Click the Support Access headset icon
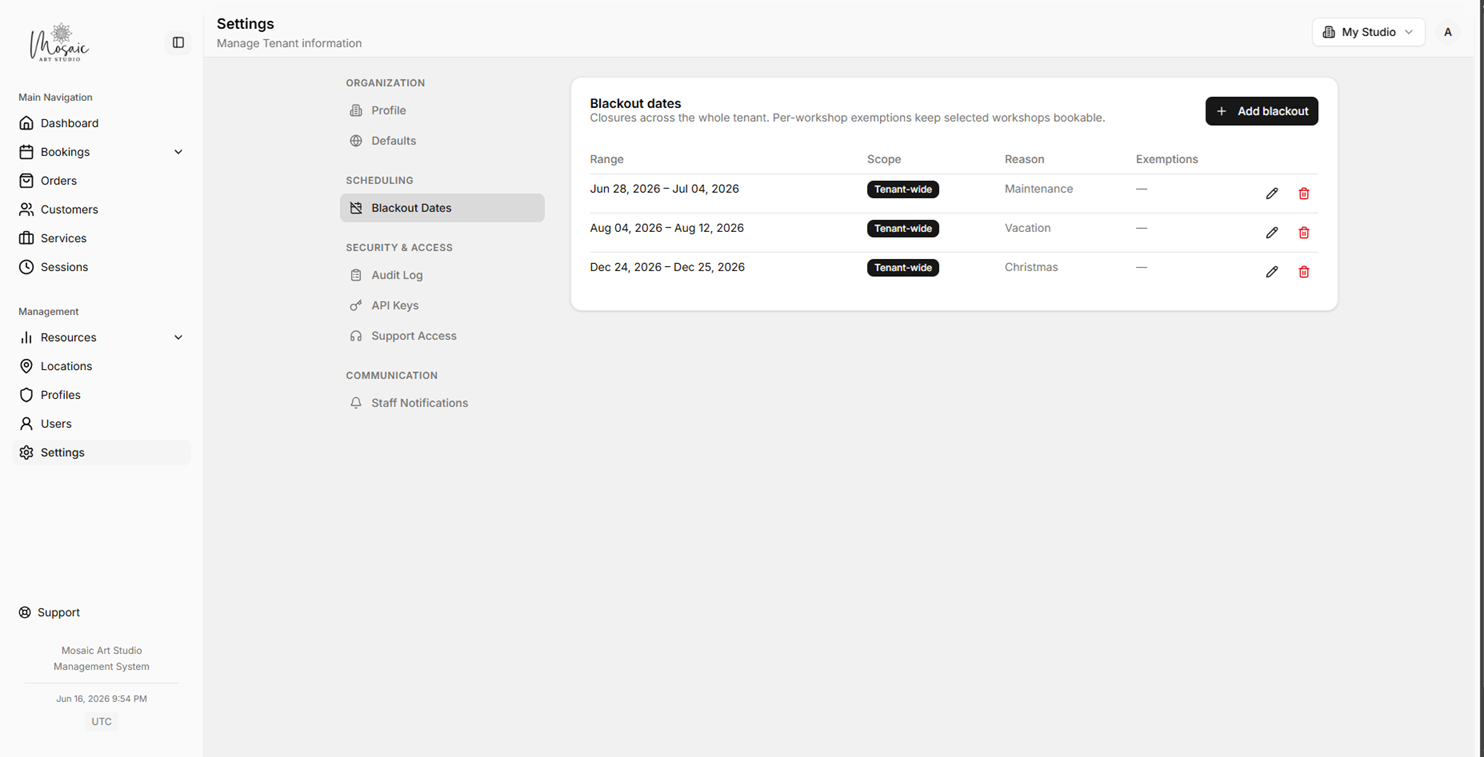 click(x=356, y=336)
